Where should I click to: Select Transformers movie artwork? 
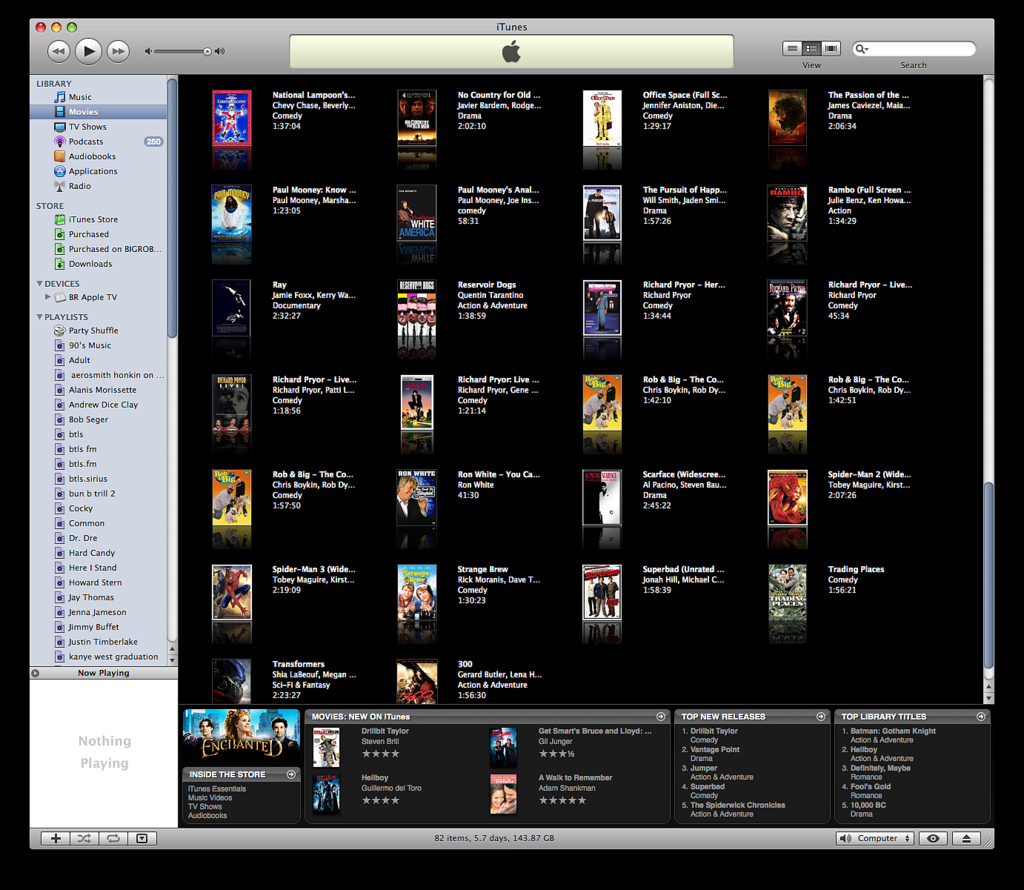click(232, 681)
